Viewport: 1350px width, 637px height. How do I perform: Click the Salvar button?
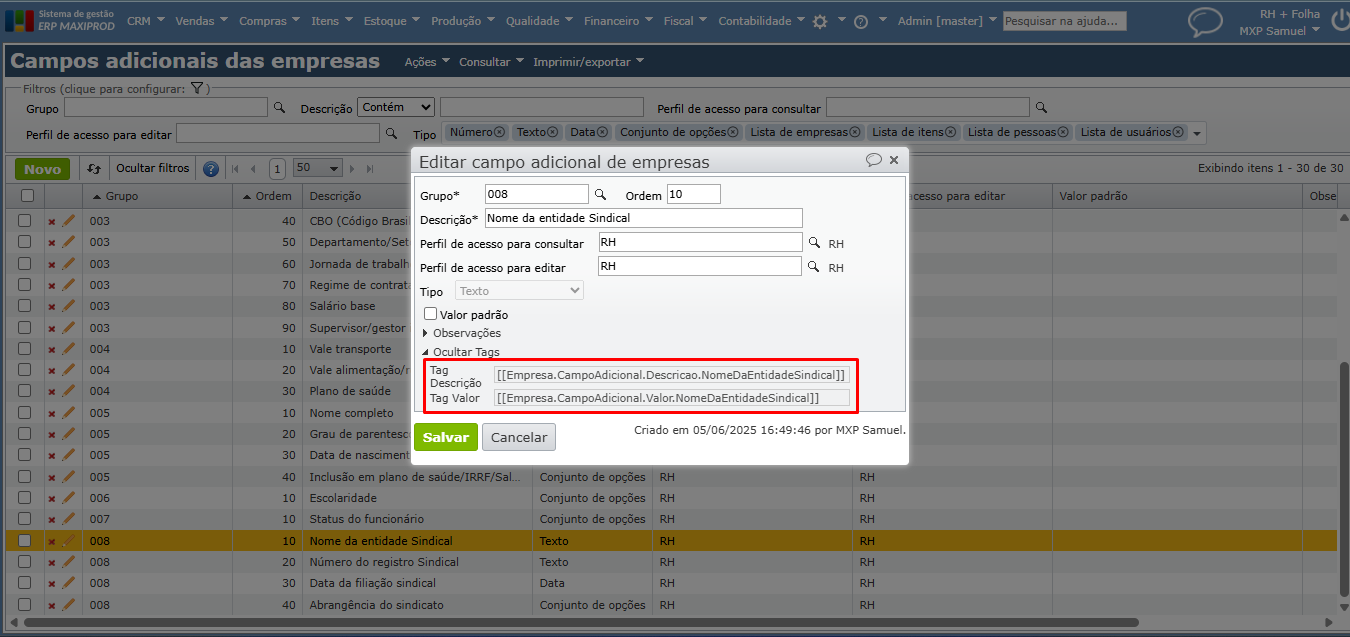click(446, 437)
